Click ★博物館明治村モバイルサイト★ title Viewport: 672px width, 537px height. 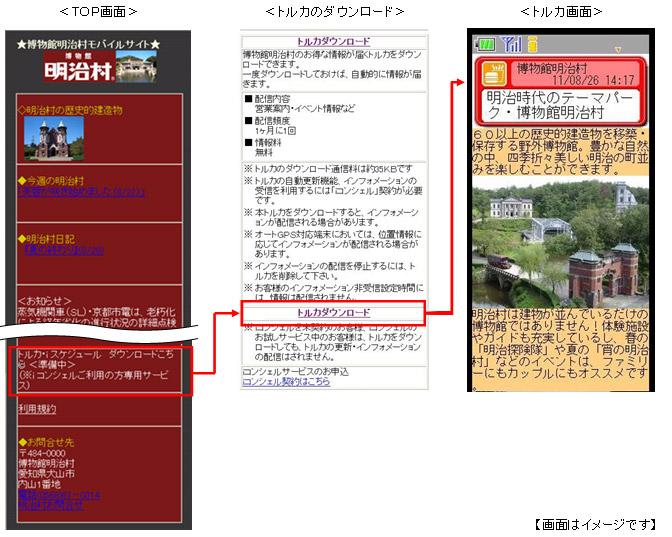89,44
